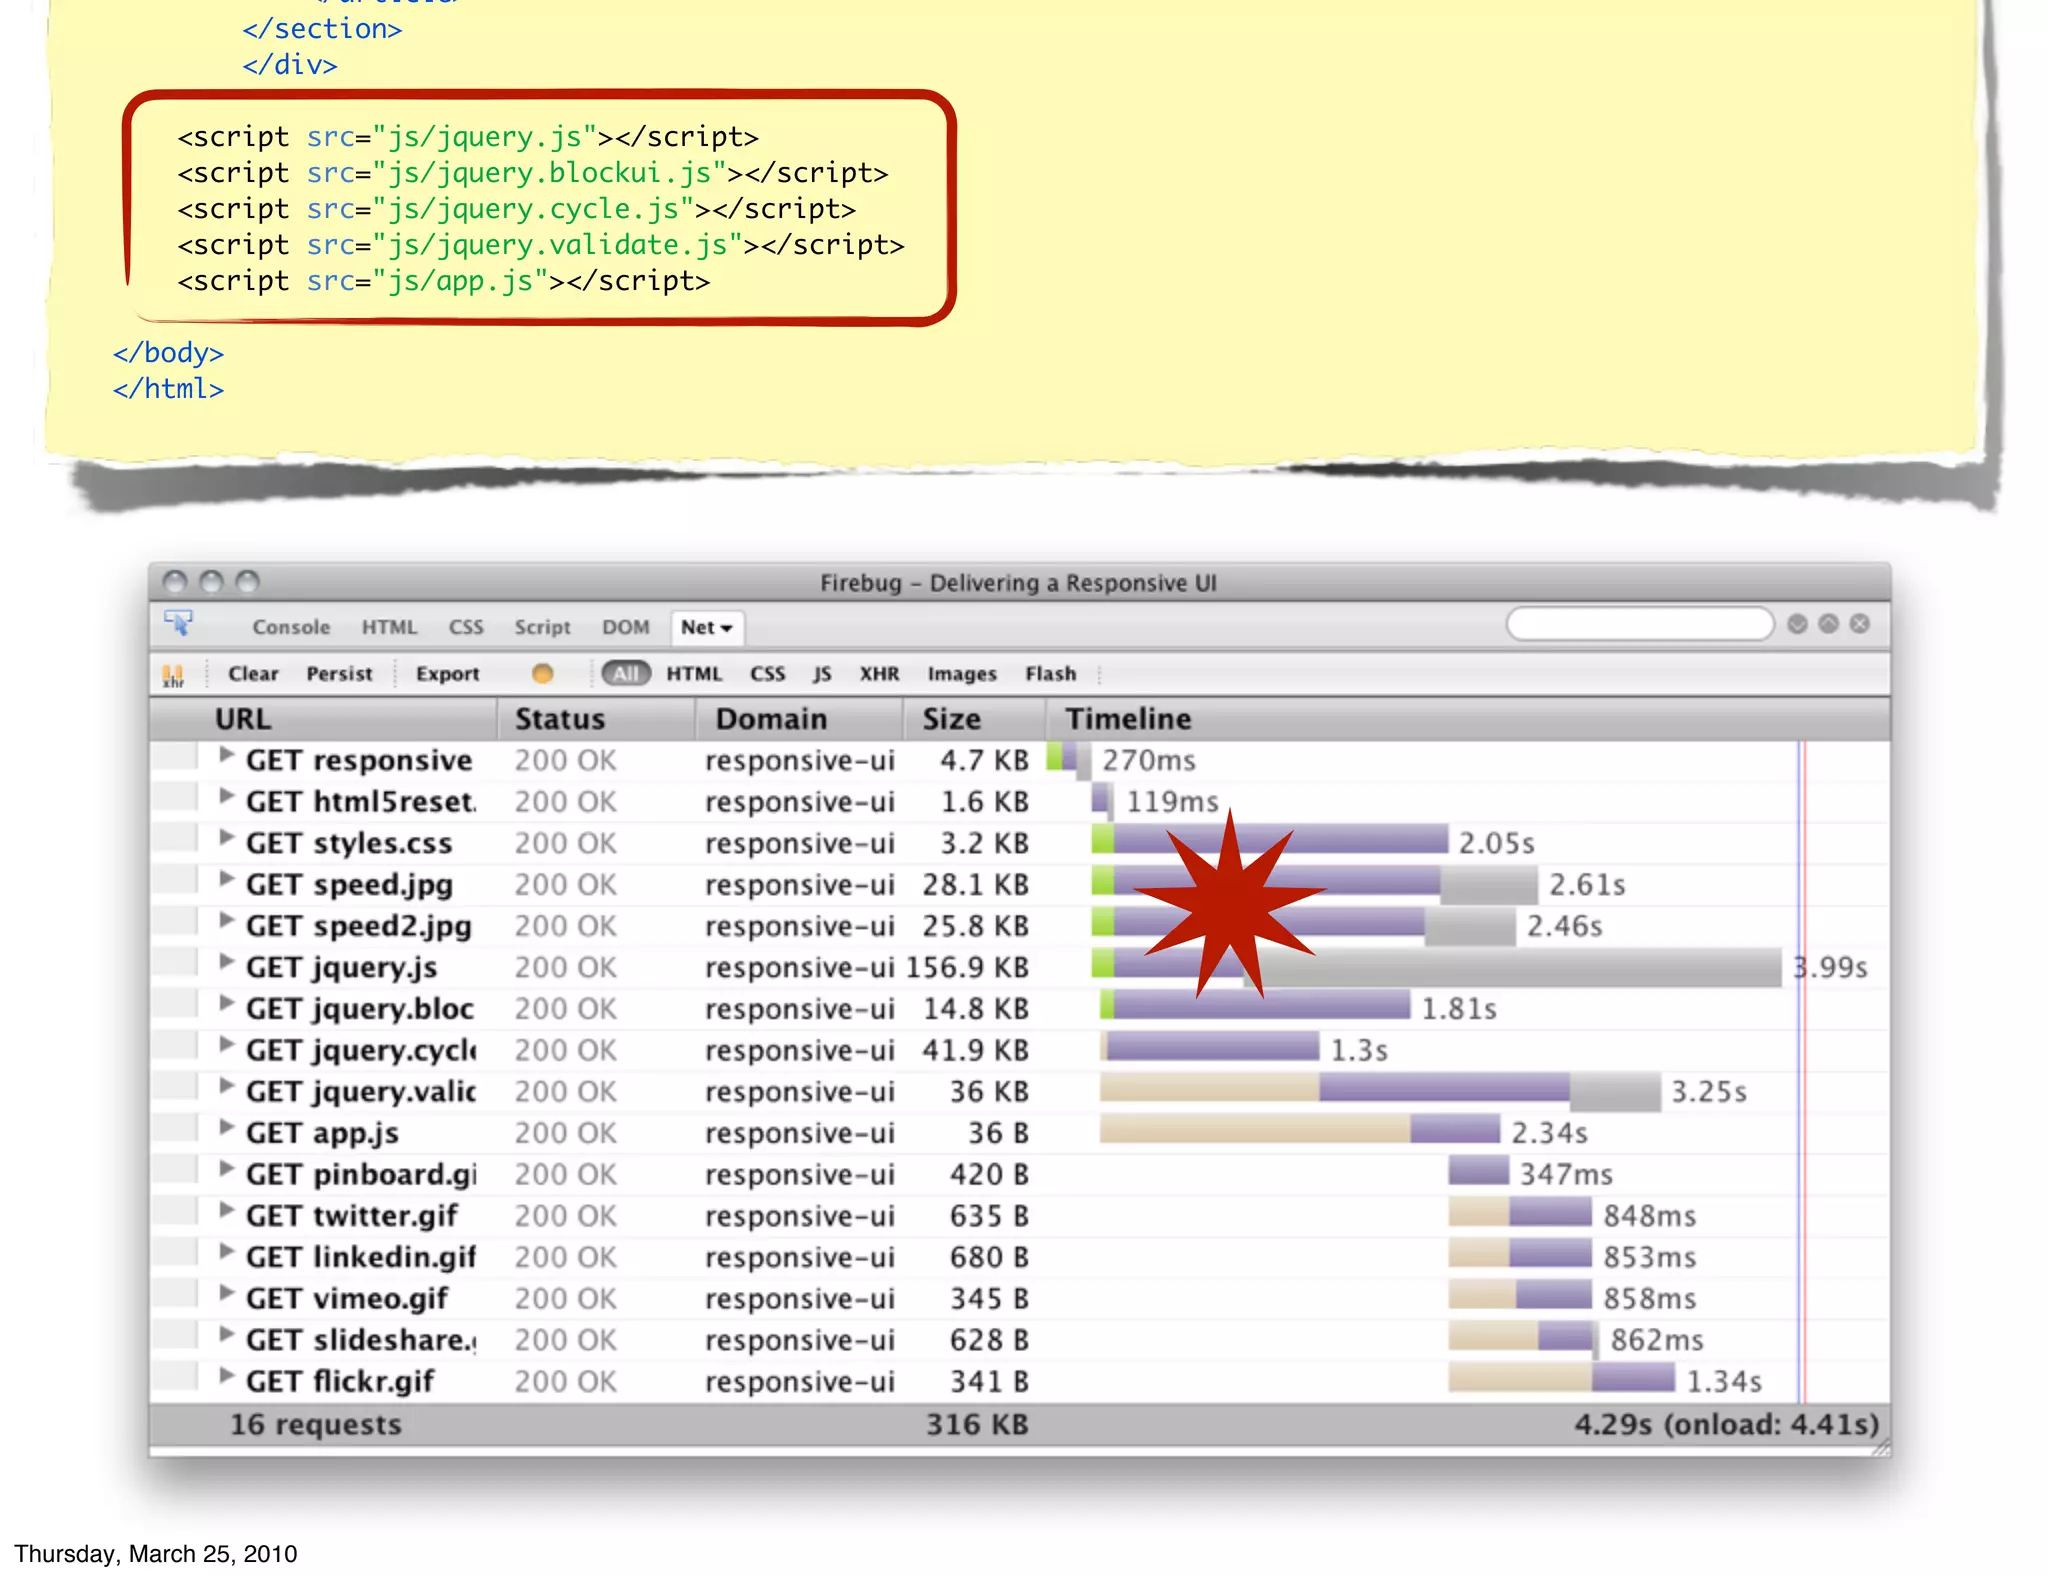
Task: Click the Export button
Action: point(447,674)
